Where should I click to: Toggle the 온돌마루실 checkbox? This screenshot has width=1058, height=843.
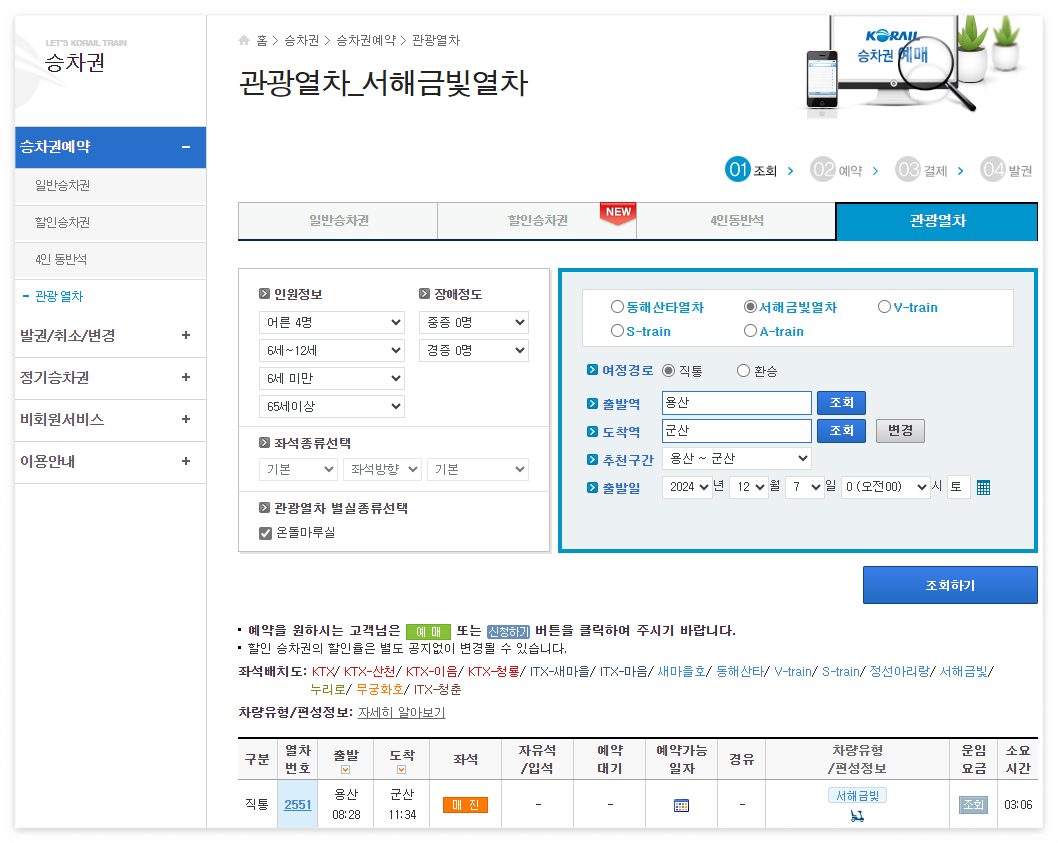tap(265, 533)
